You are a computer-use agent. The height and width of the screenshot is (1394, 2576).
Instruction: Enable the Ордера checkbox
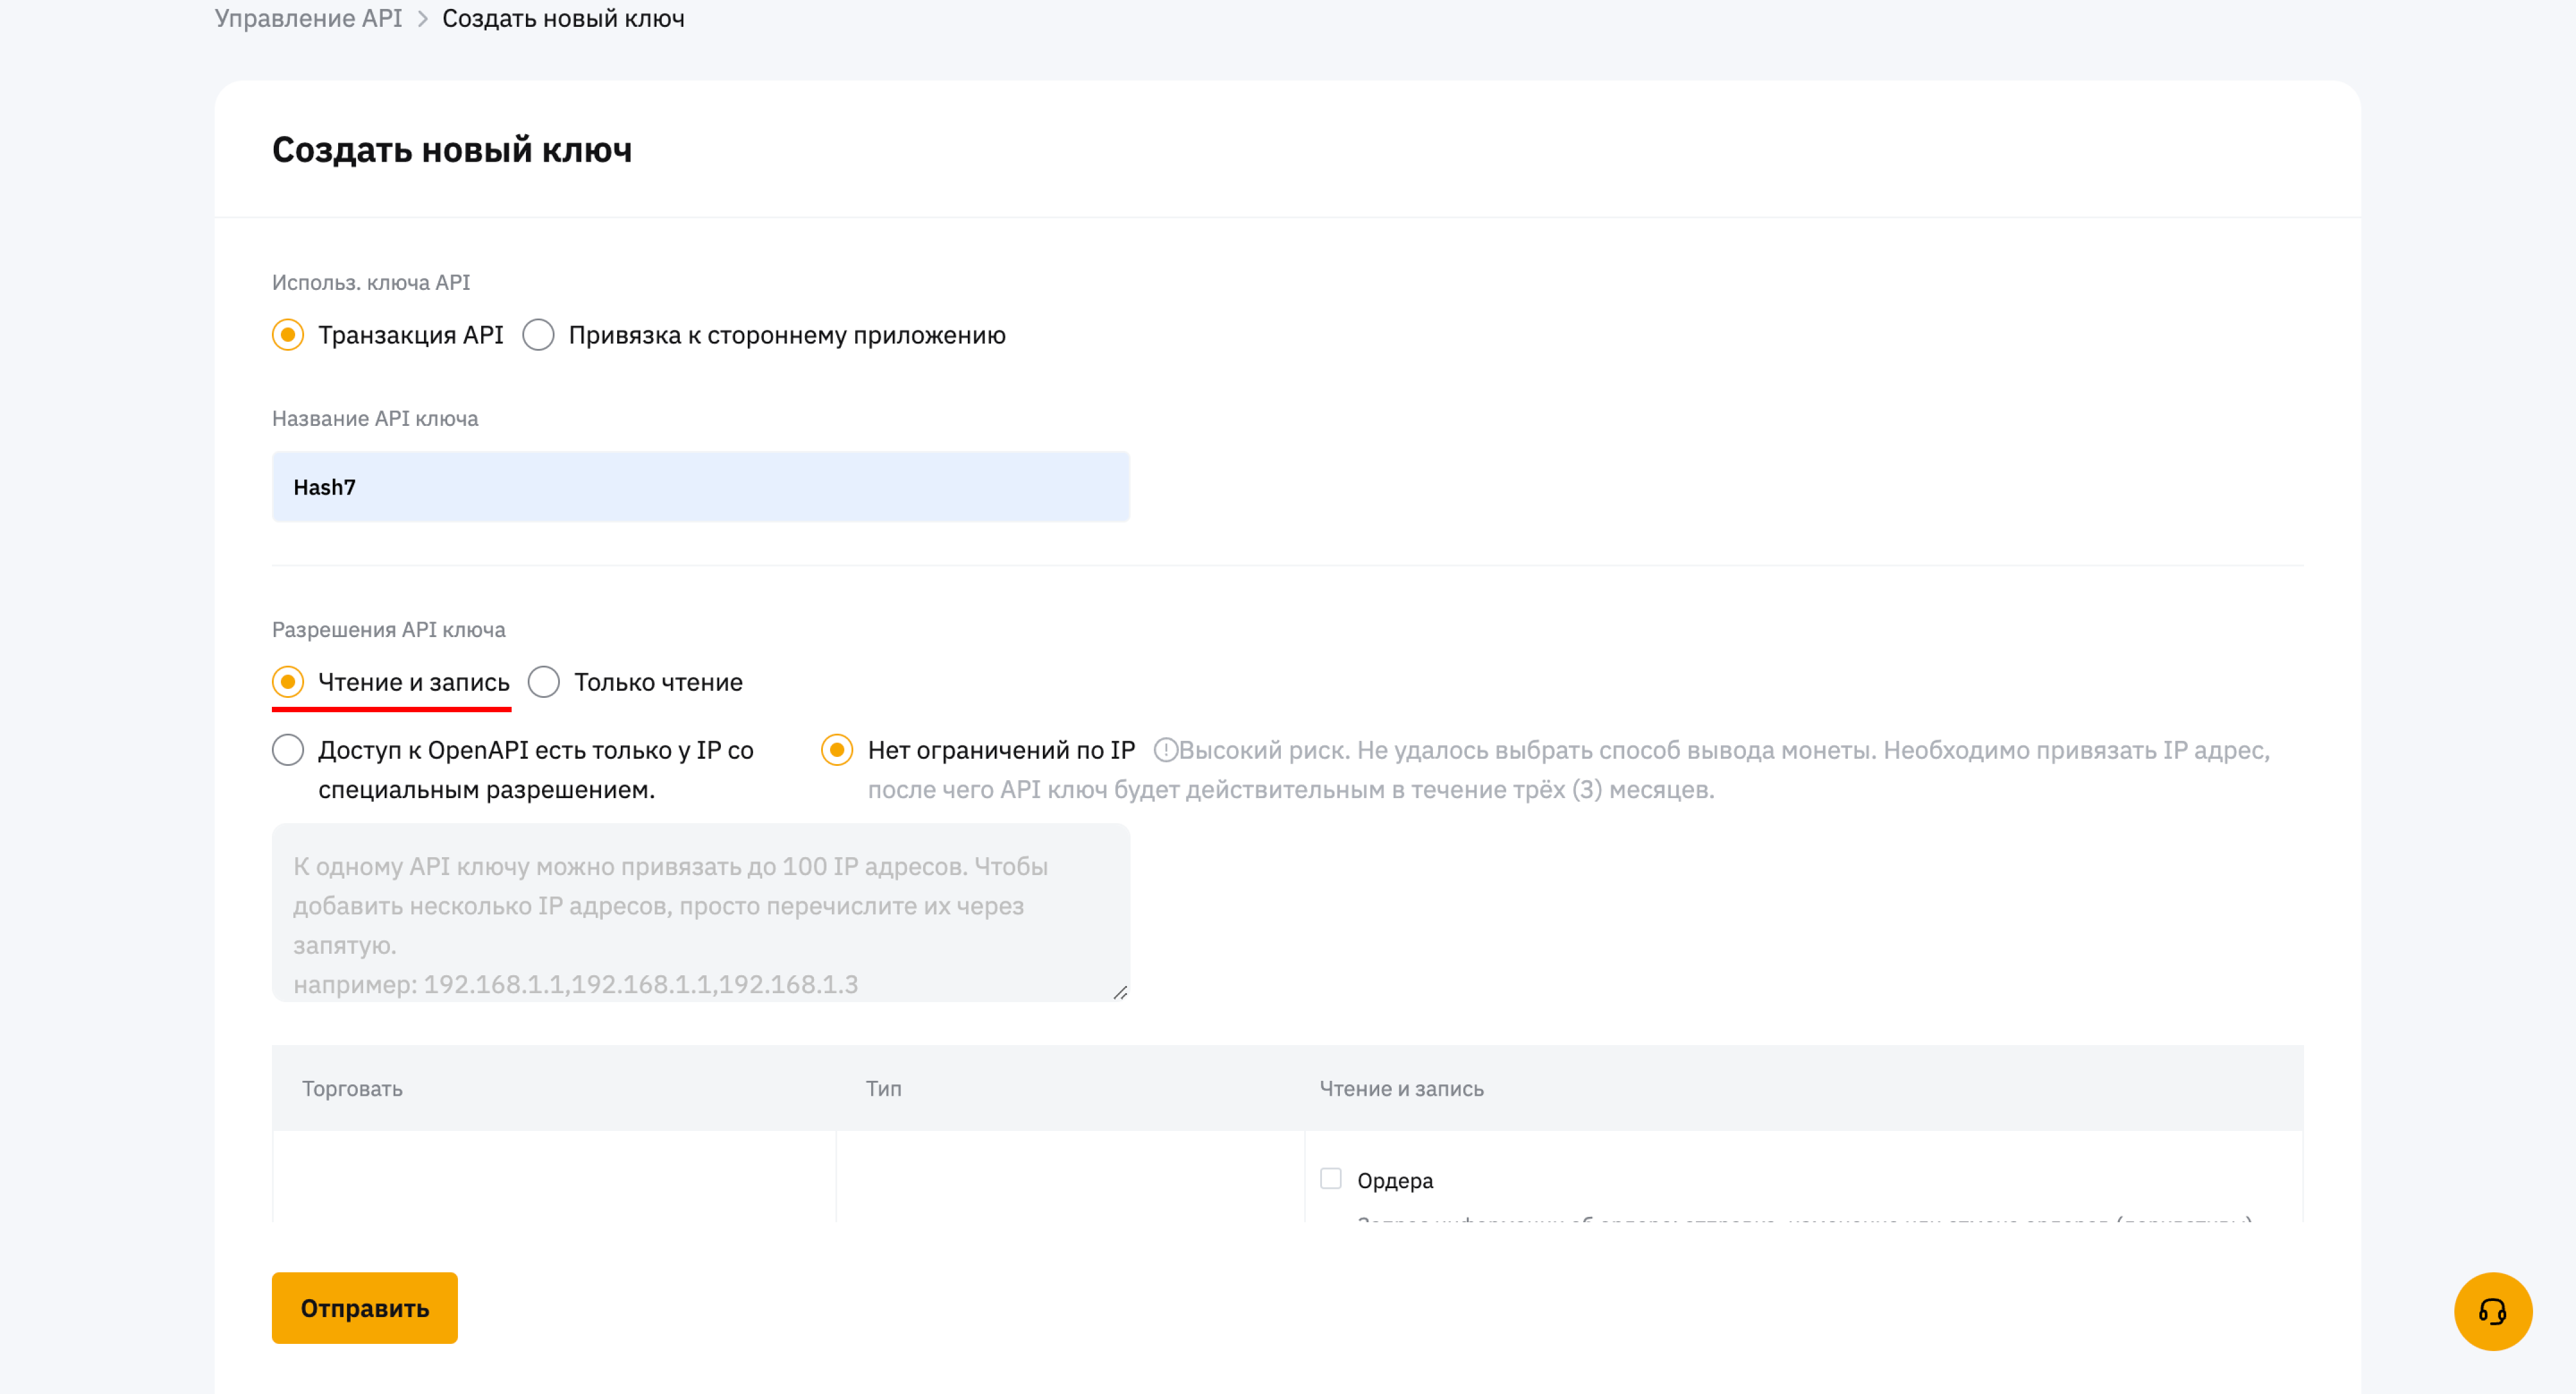pos(1330,1179)
